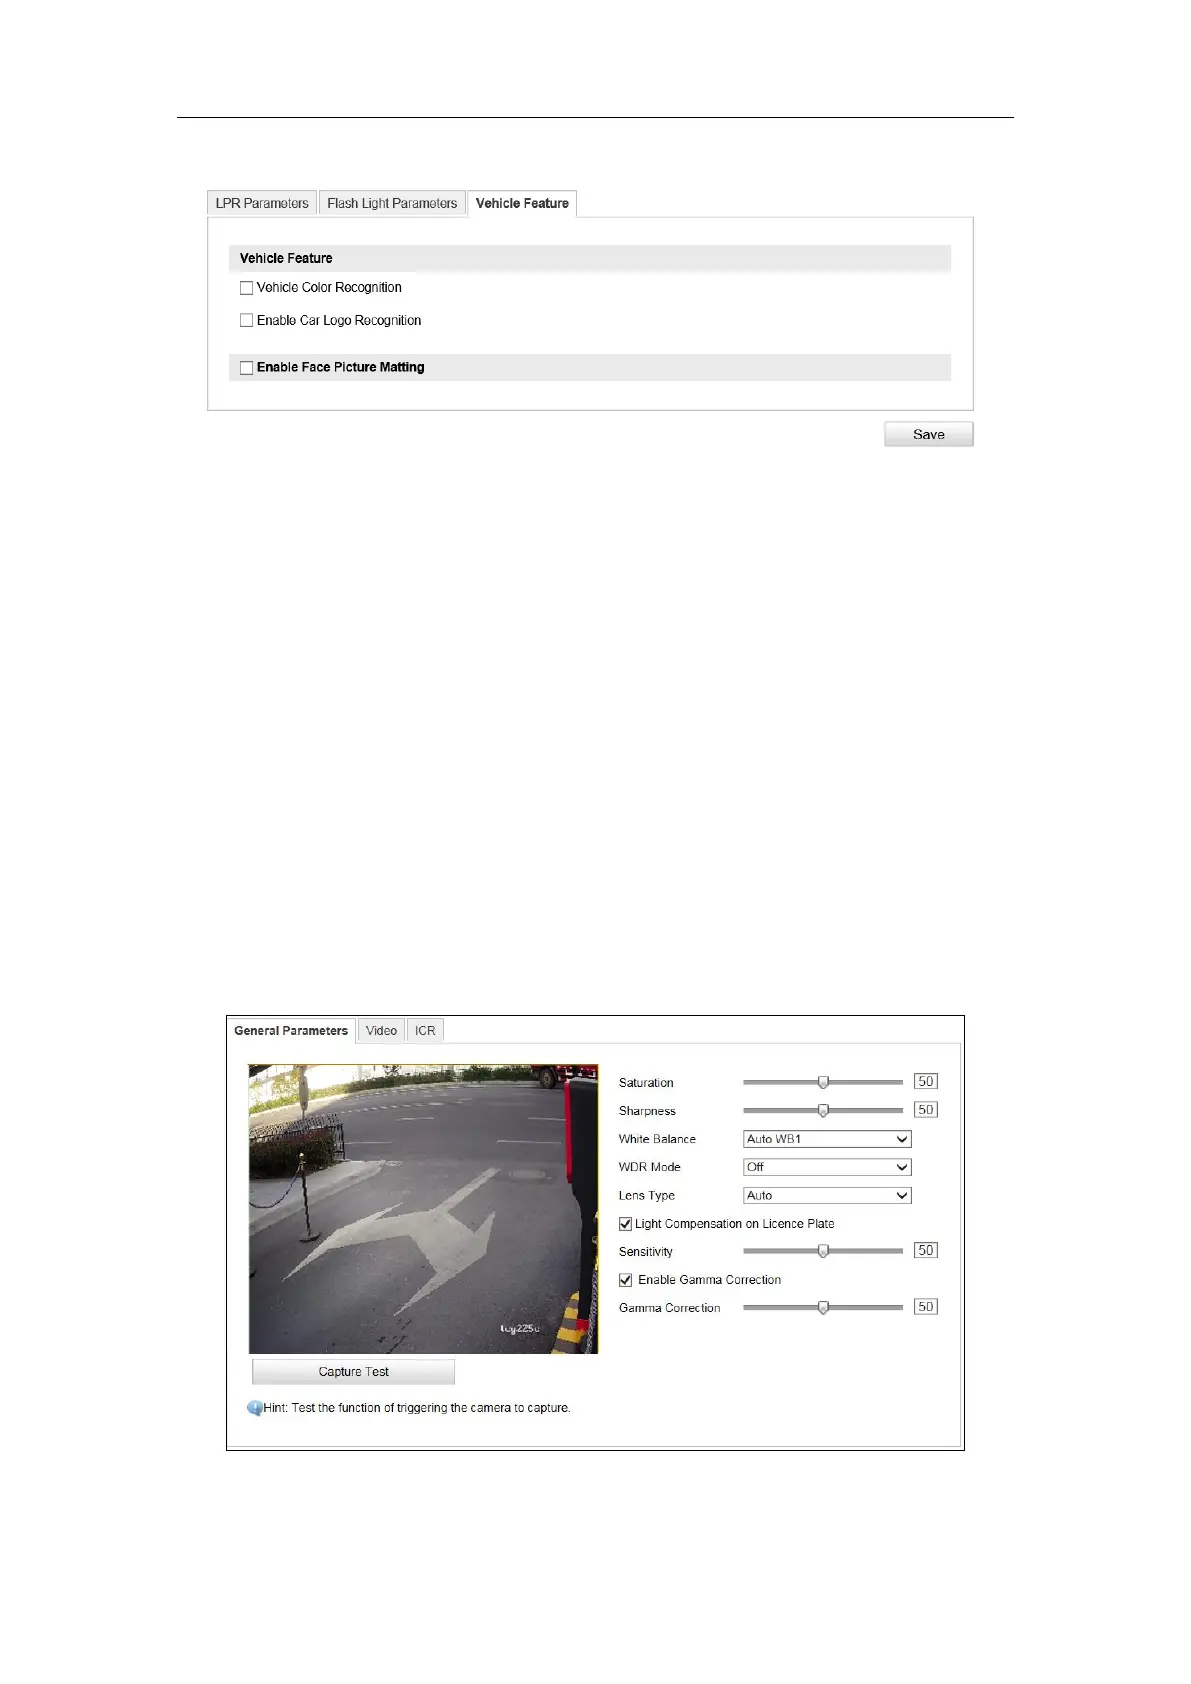Click the Saturation value field
This screenshot has height=1684, width=1191.
coord(926,1082)
